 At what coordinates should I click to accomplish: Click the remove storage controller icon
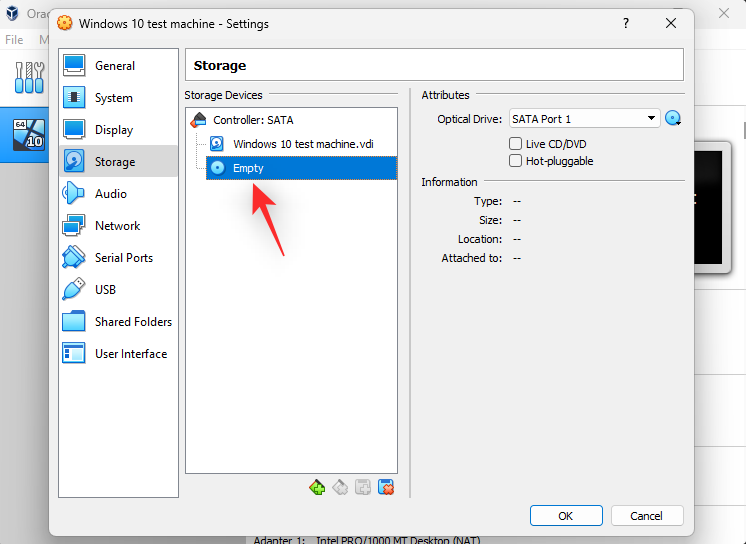(340, 487)
